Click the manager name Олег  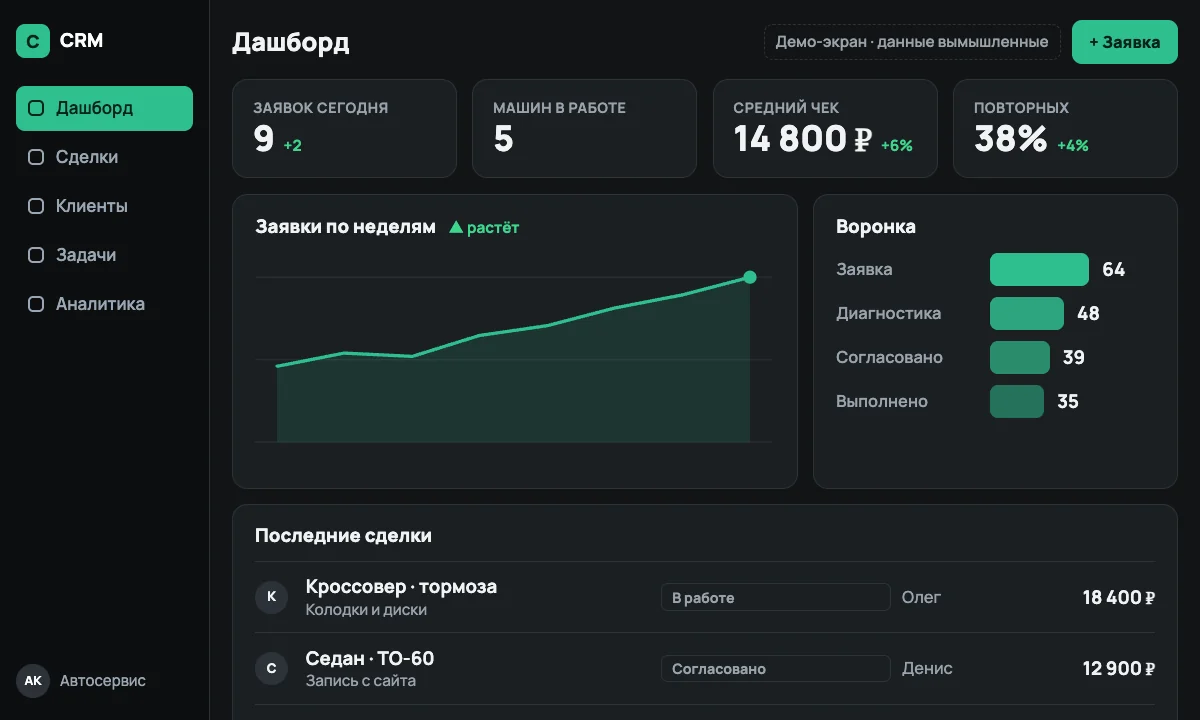921,598
